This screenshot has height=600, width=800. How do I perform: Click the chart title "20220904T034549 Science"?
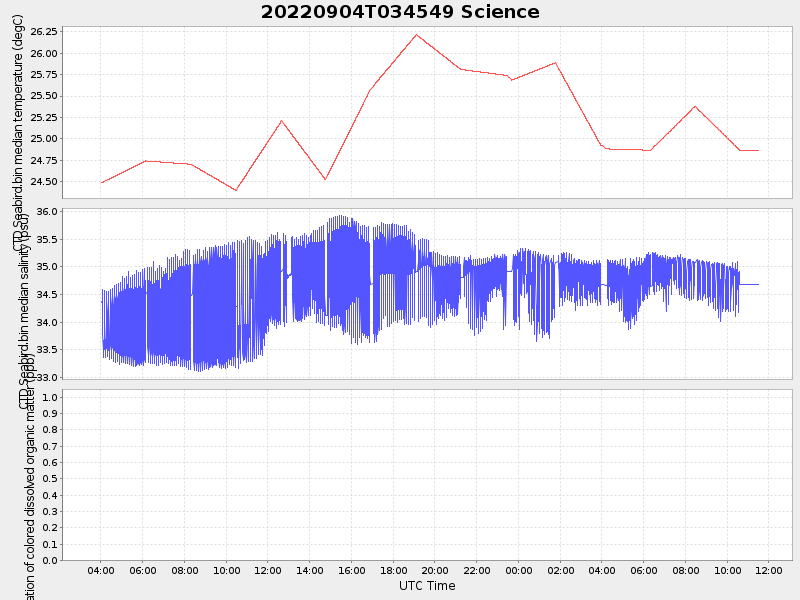[400, 12]
